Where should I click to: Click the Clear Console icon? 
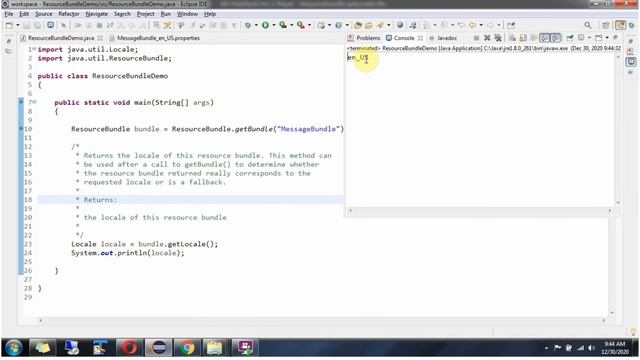(512, 38)
